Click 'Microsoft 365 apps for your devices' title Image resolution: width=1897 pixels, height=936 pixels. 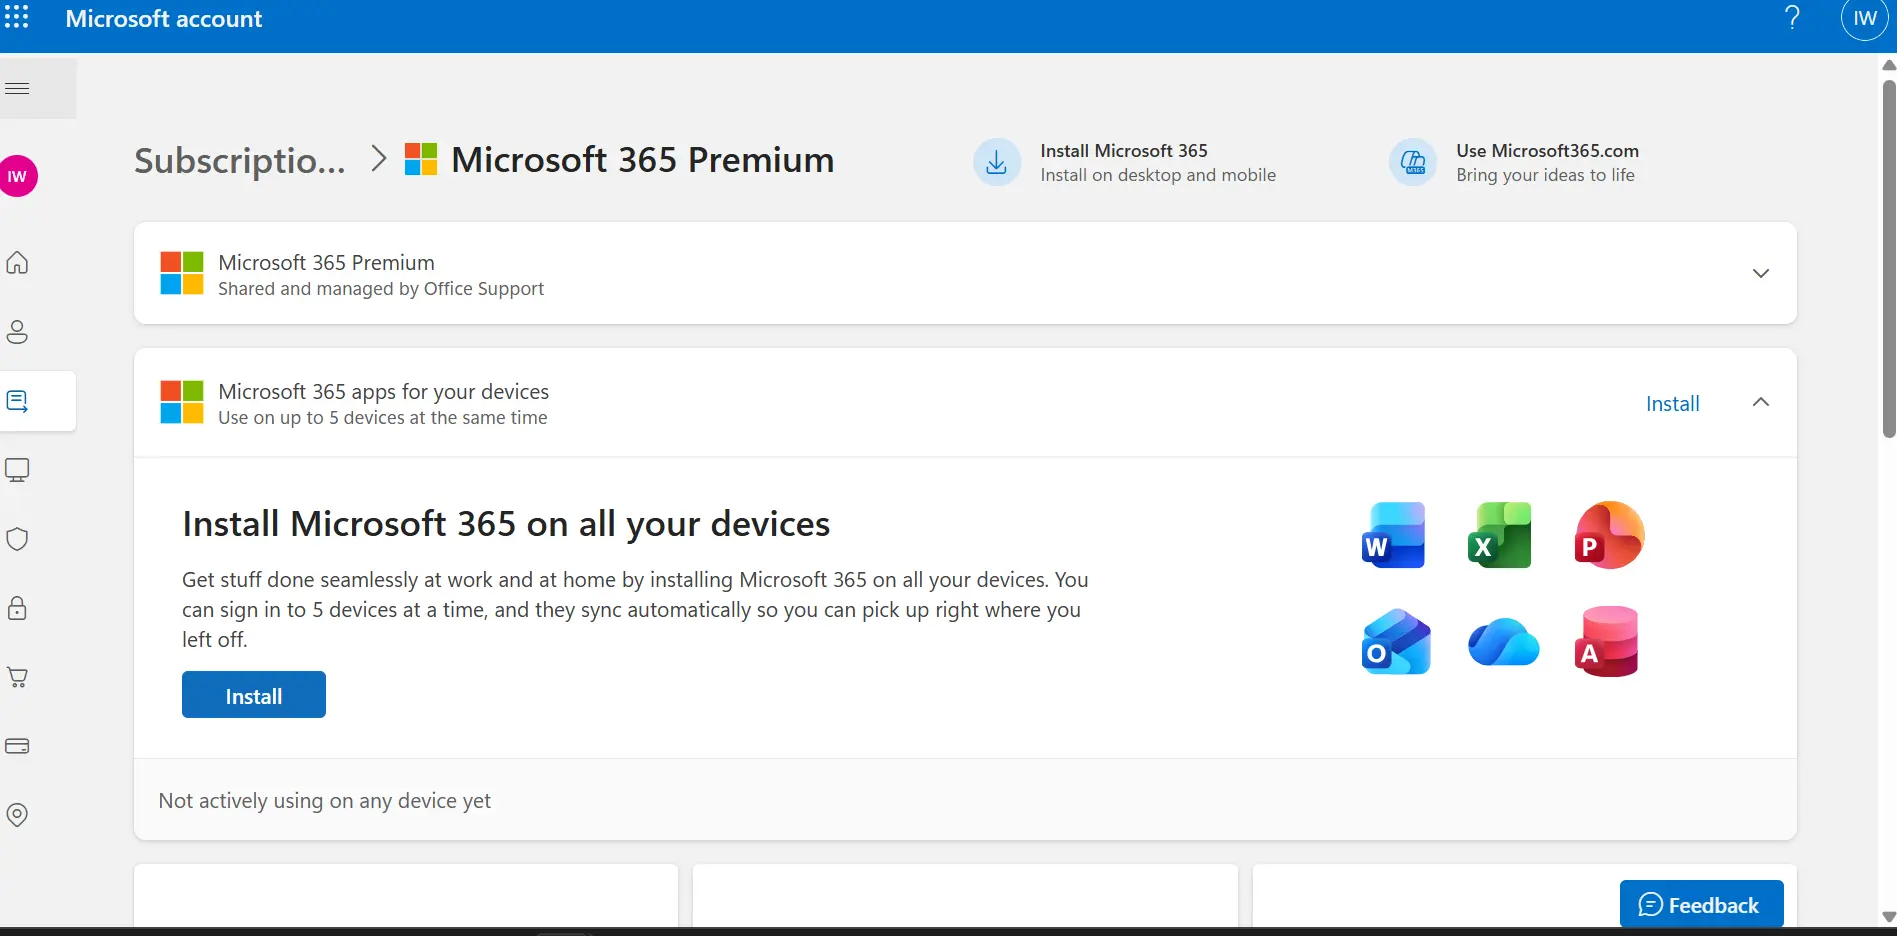[x=384, y=392]
